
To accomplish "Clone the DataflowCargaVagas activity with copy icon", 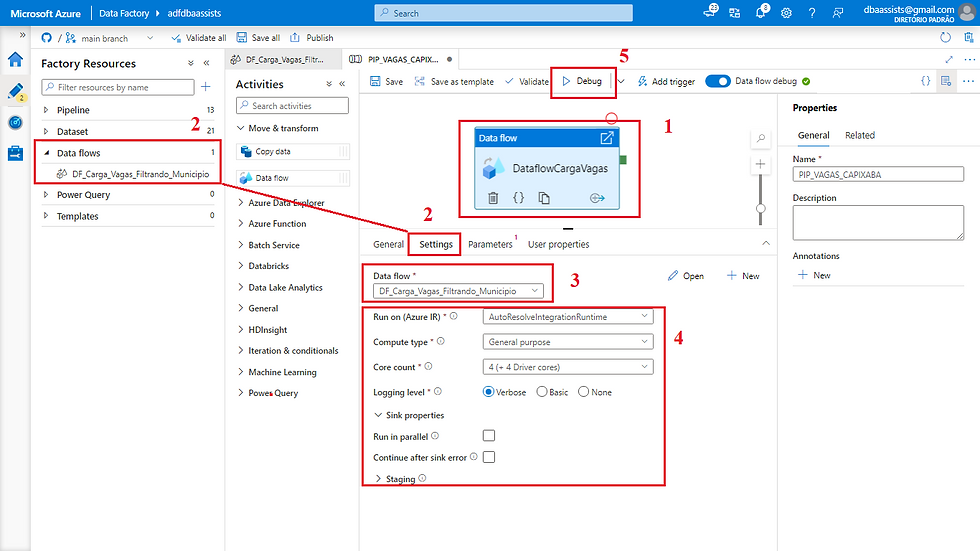I will click(x=544, y=198).
